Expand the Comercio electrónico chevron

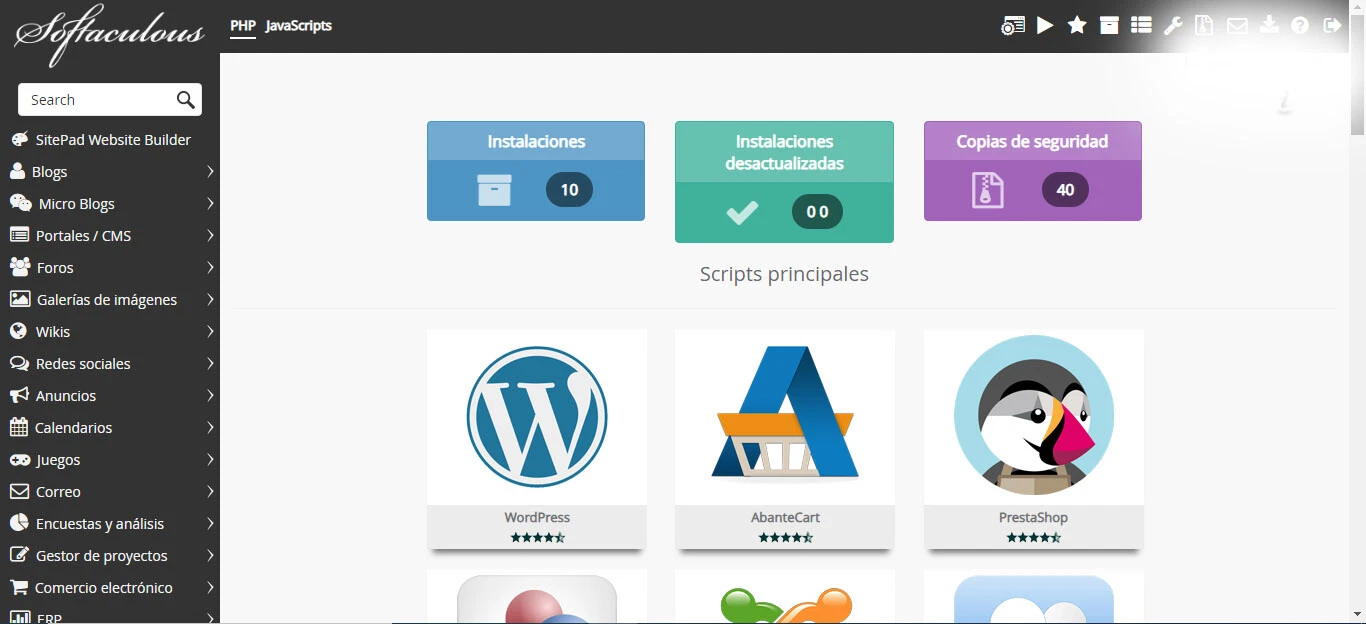tap(210, 587)
